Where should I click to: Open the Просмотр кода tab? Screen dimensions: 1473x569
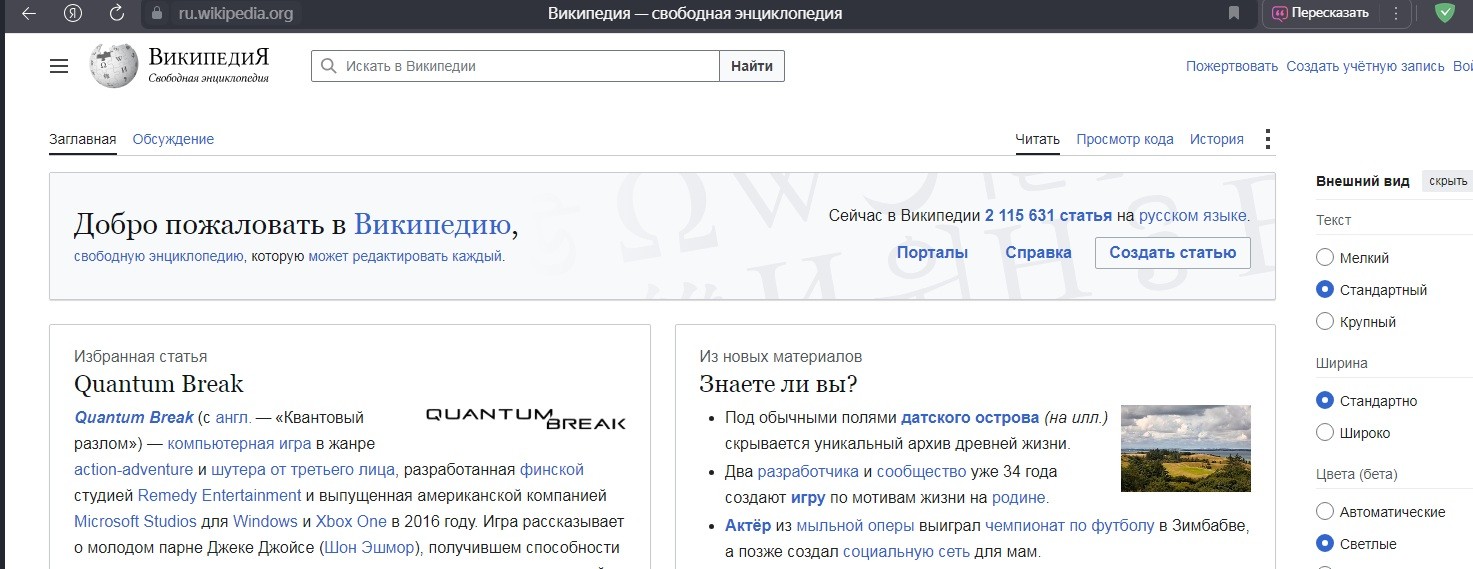click(1125, 139)
